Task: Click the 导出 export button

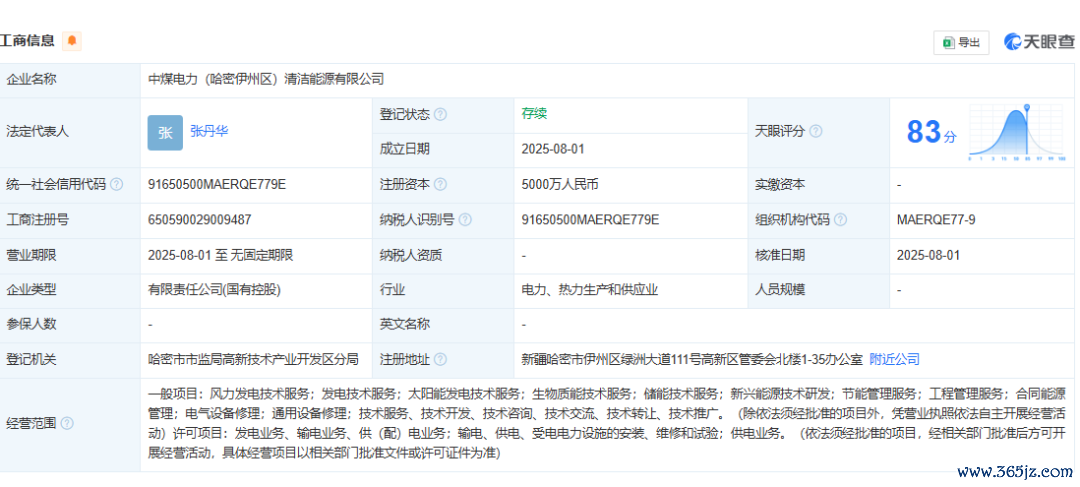Action: click(x=962, y=42)
